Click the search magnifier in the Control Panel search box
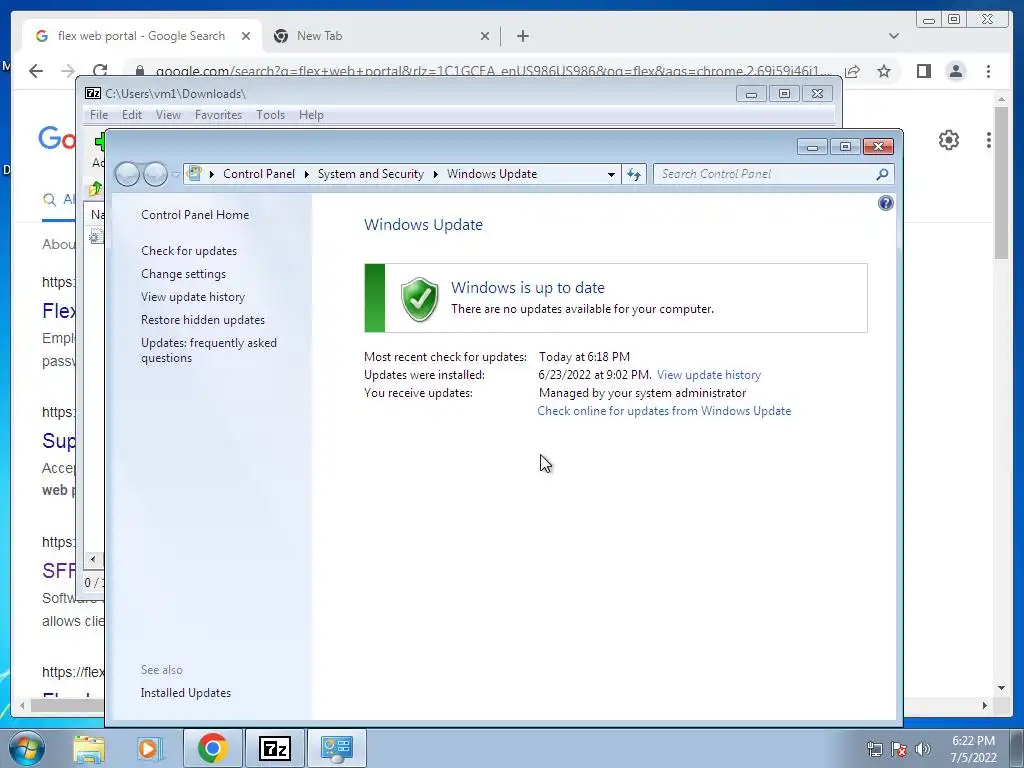 (882, 174)
